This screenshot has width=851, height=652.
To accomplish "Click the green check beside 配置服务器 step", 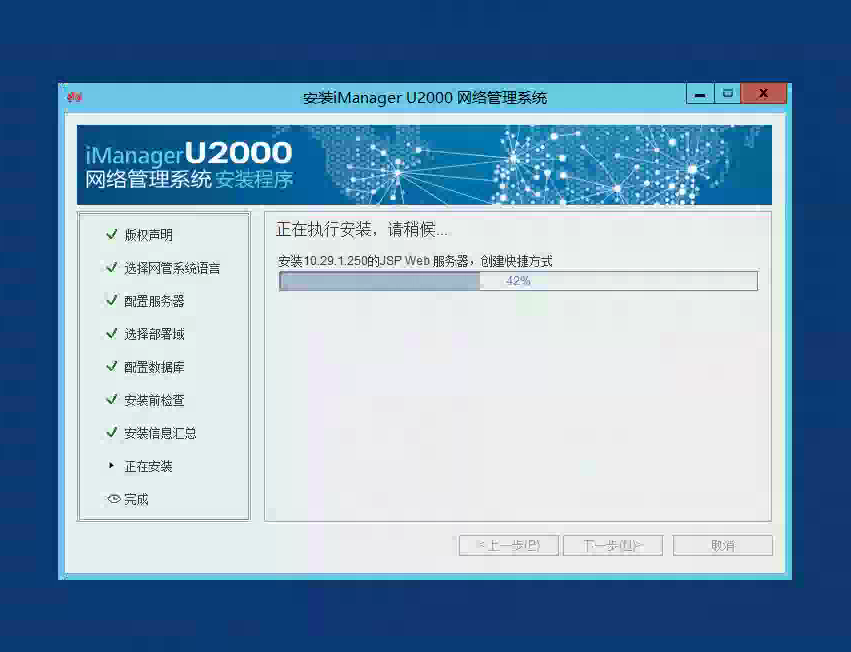I will (111, 301).
